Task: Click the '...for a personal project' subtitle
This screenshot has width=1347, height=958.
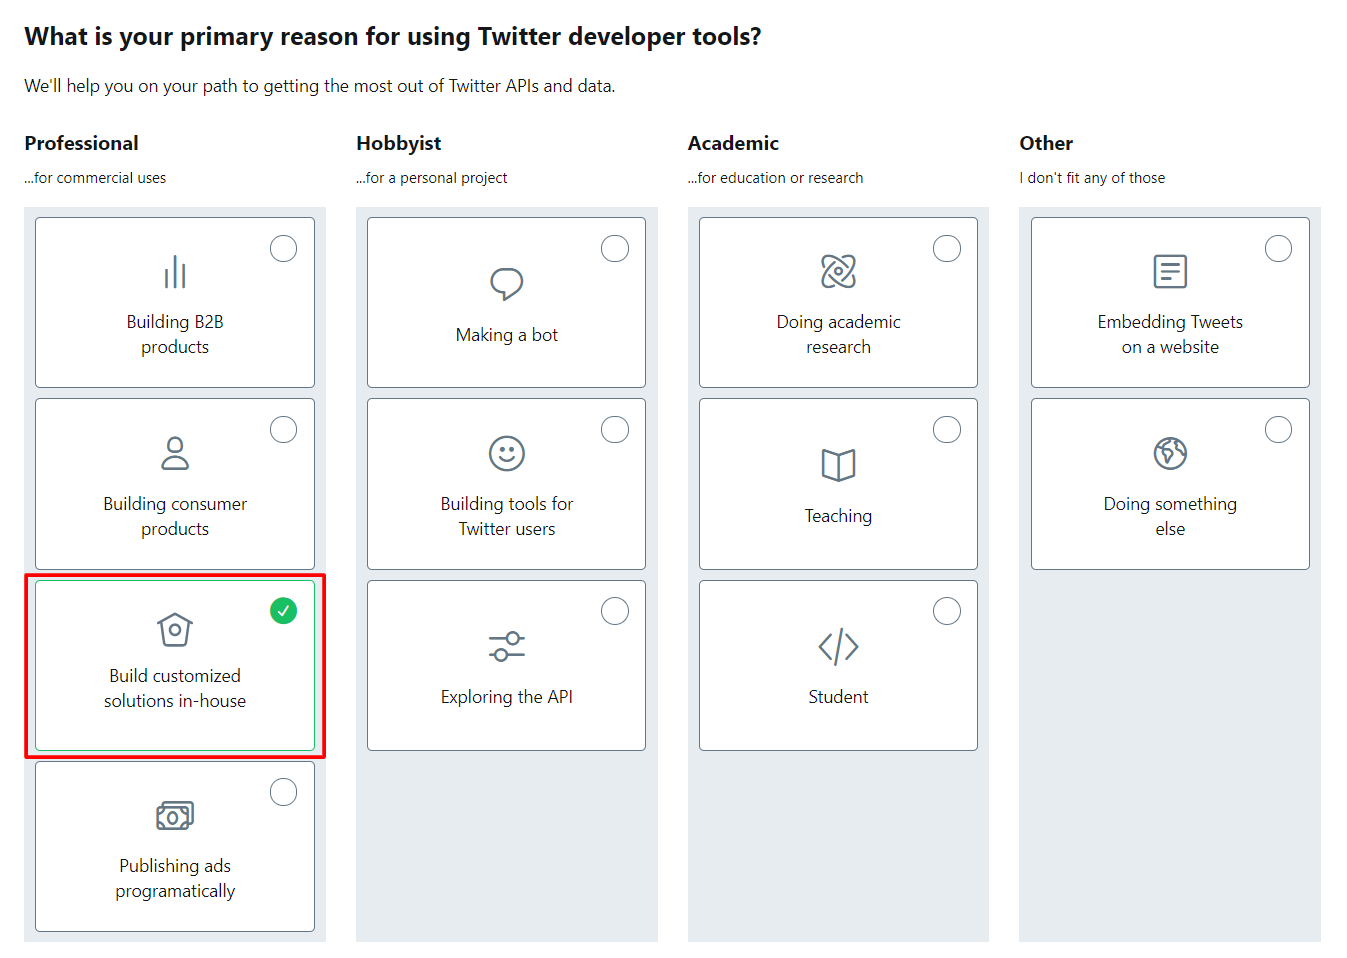Action: click(432, 178)
